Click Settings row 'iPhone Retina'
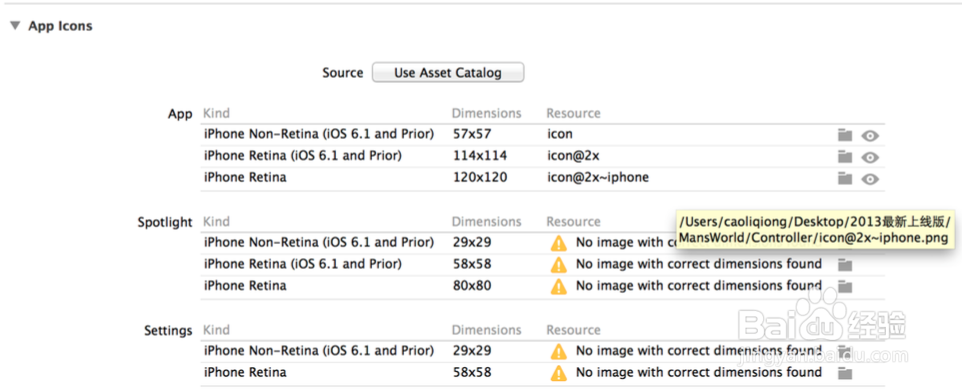Viewport: 962px width, 389px height. [245, 372]
